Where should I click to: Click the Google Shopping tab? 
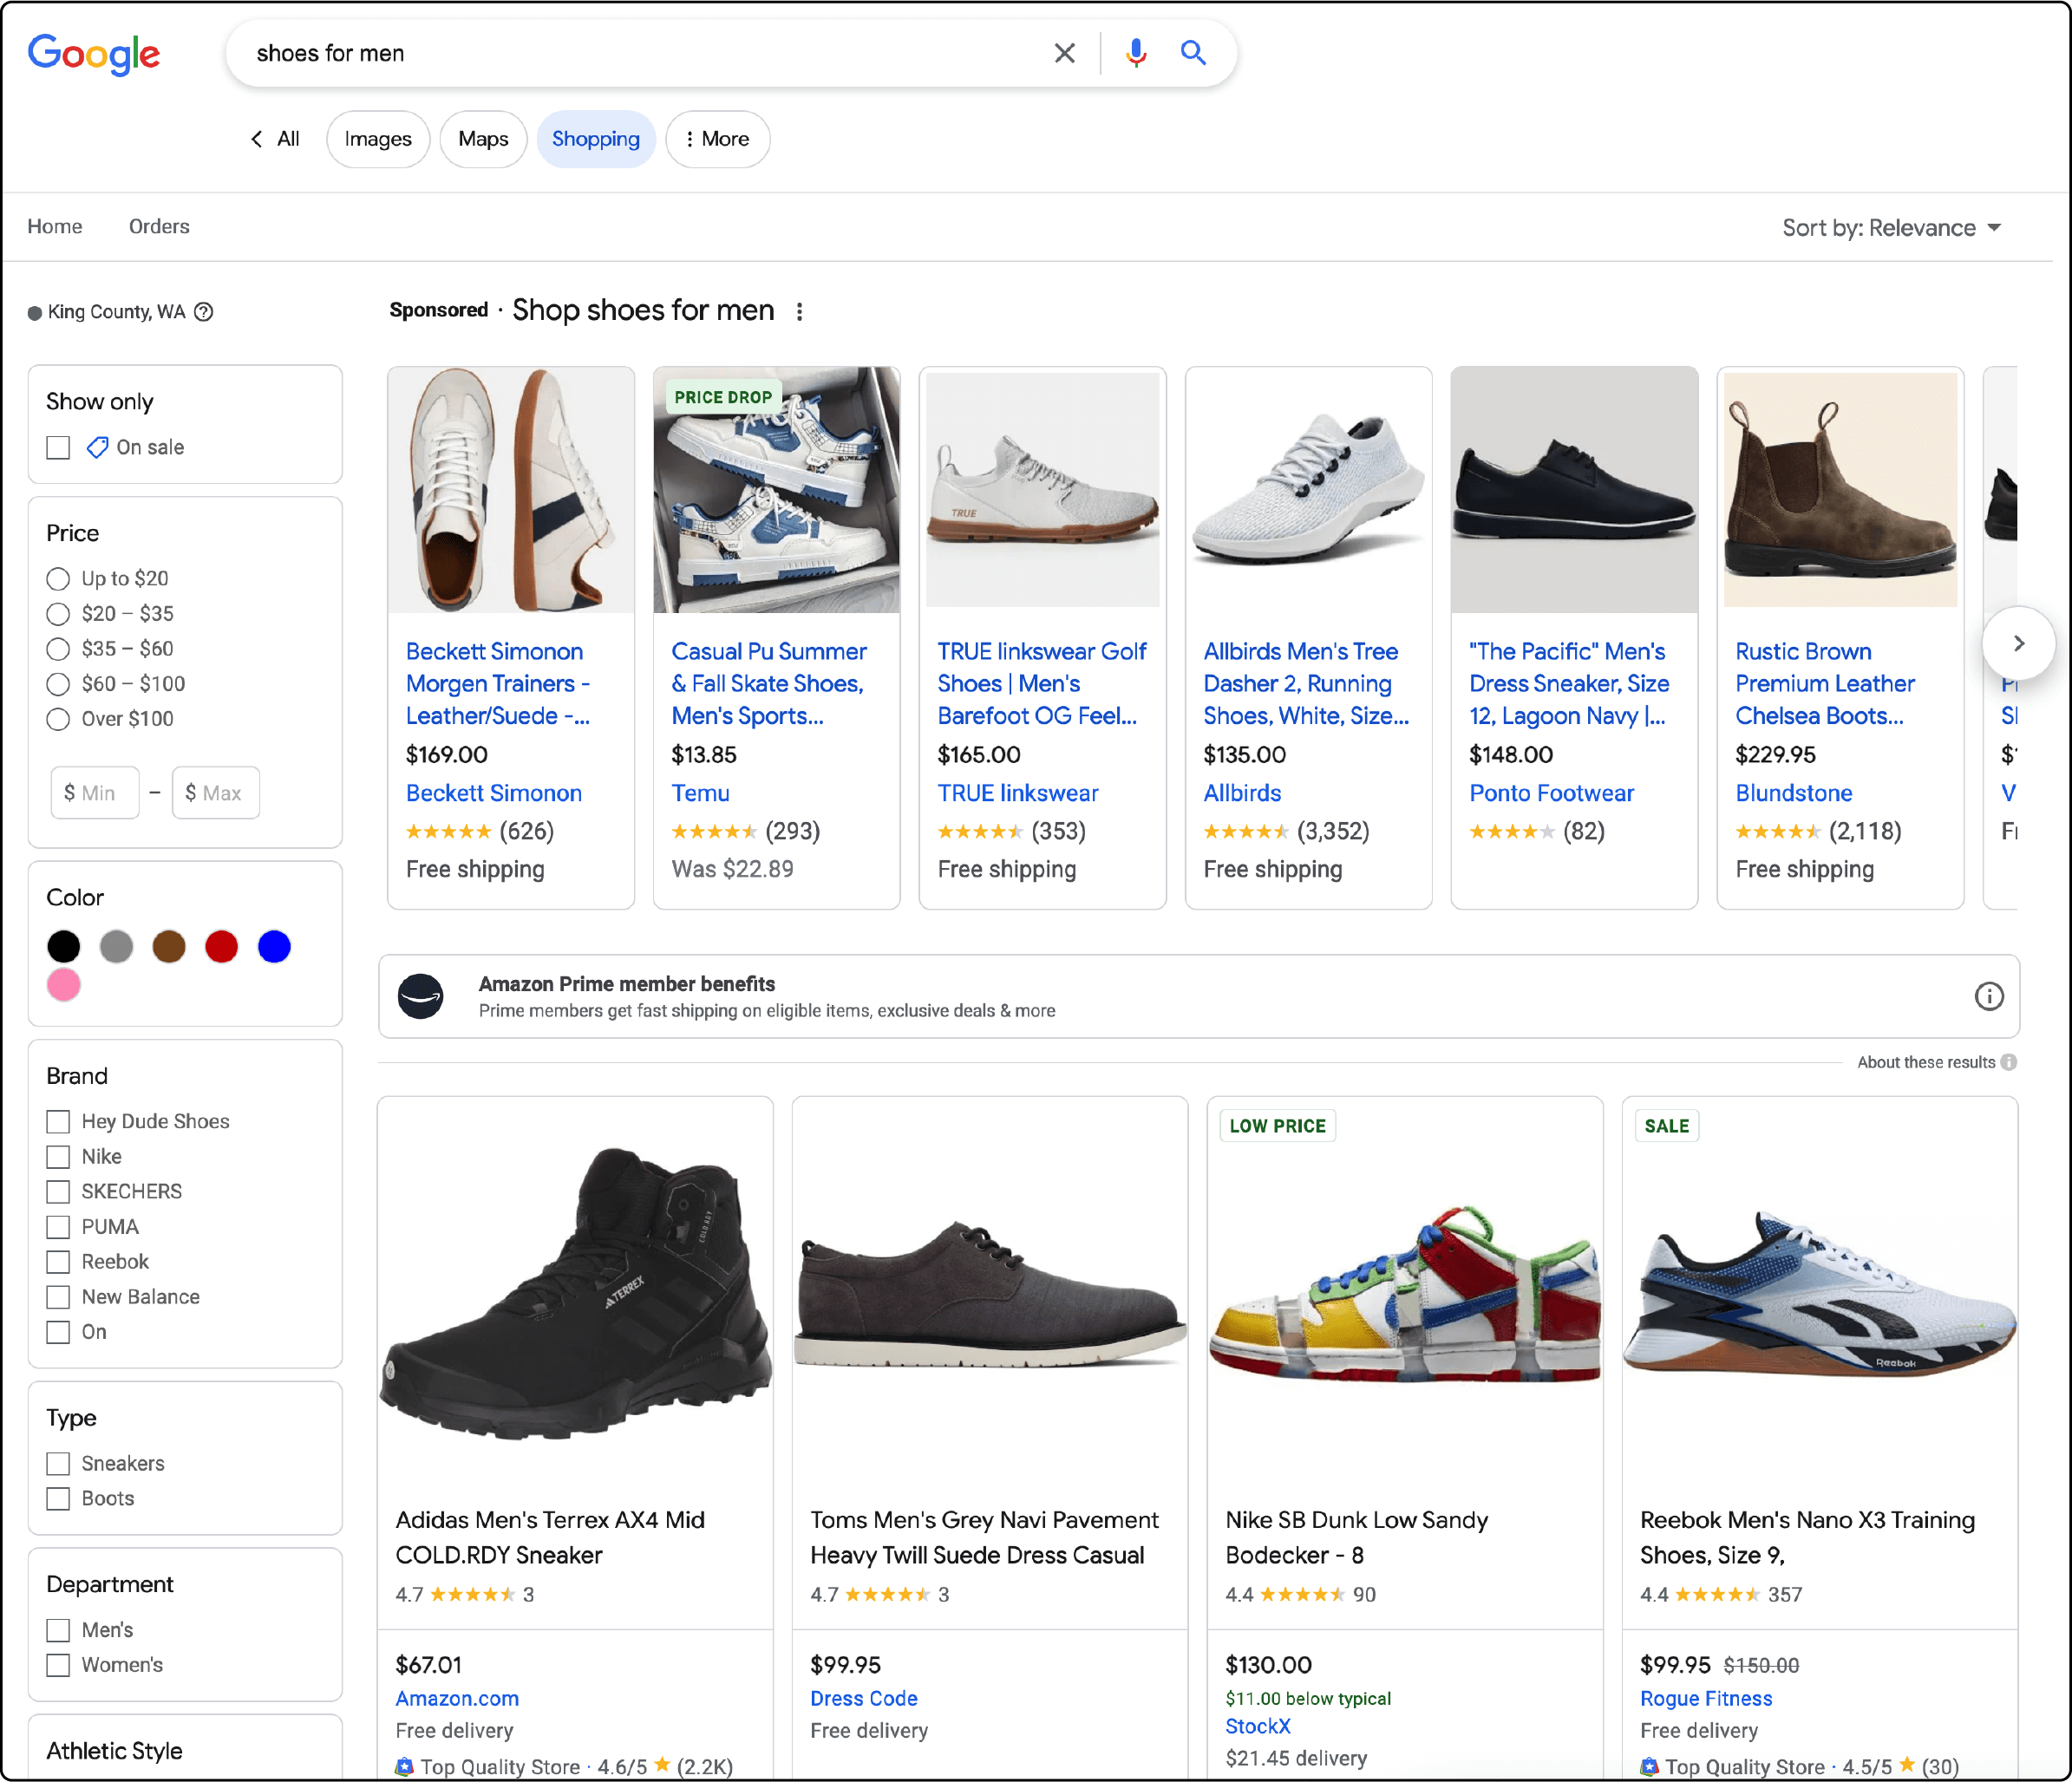click(x=594, y=139)
